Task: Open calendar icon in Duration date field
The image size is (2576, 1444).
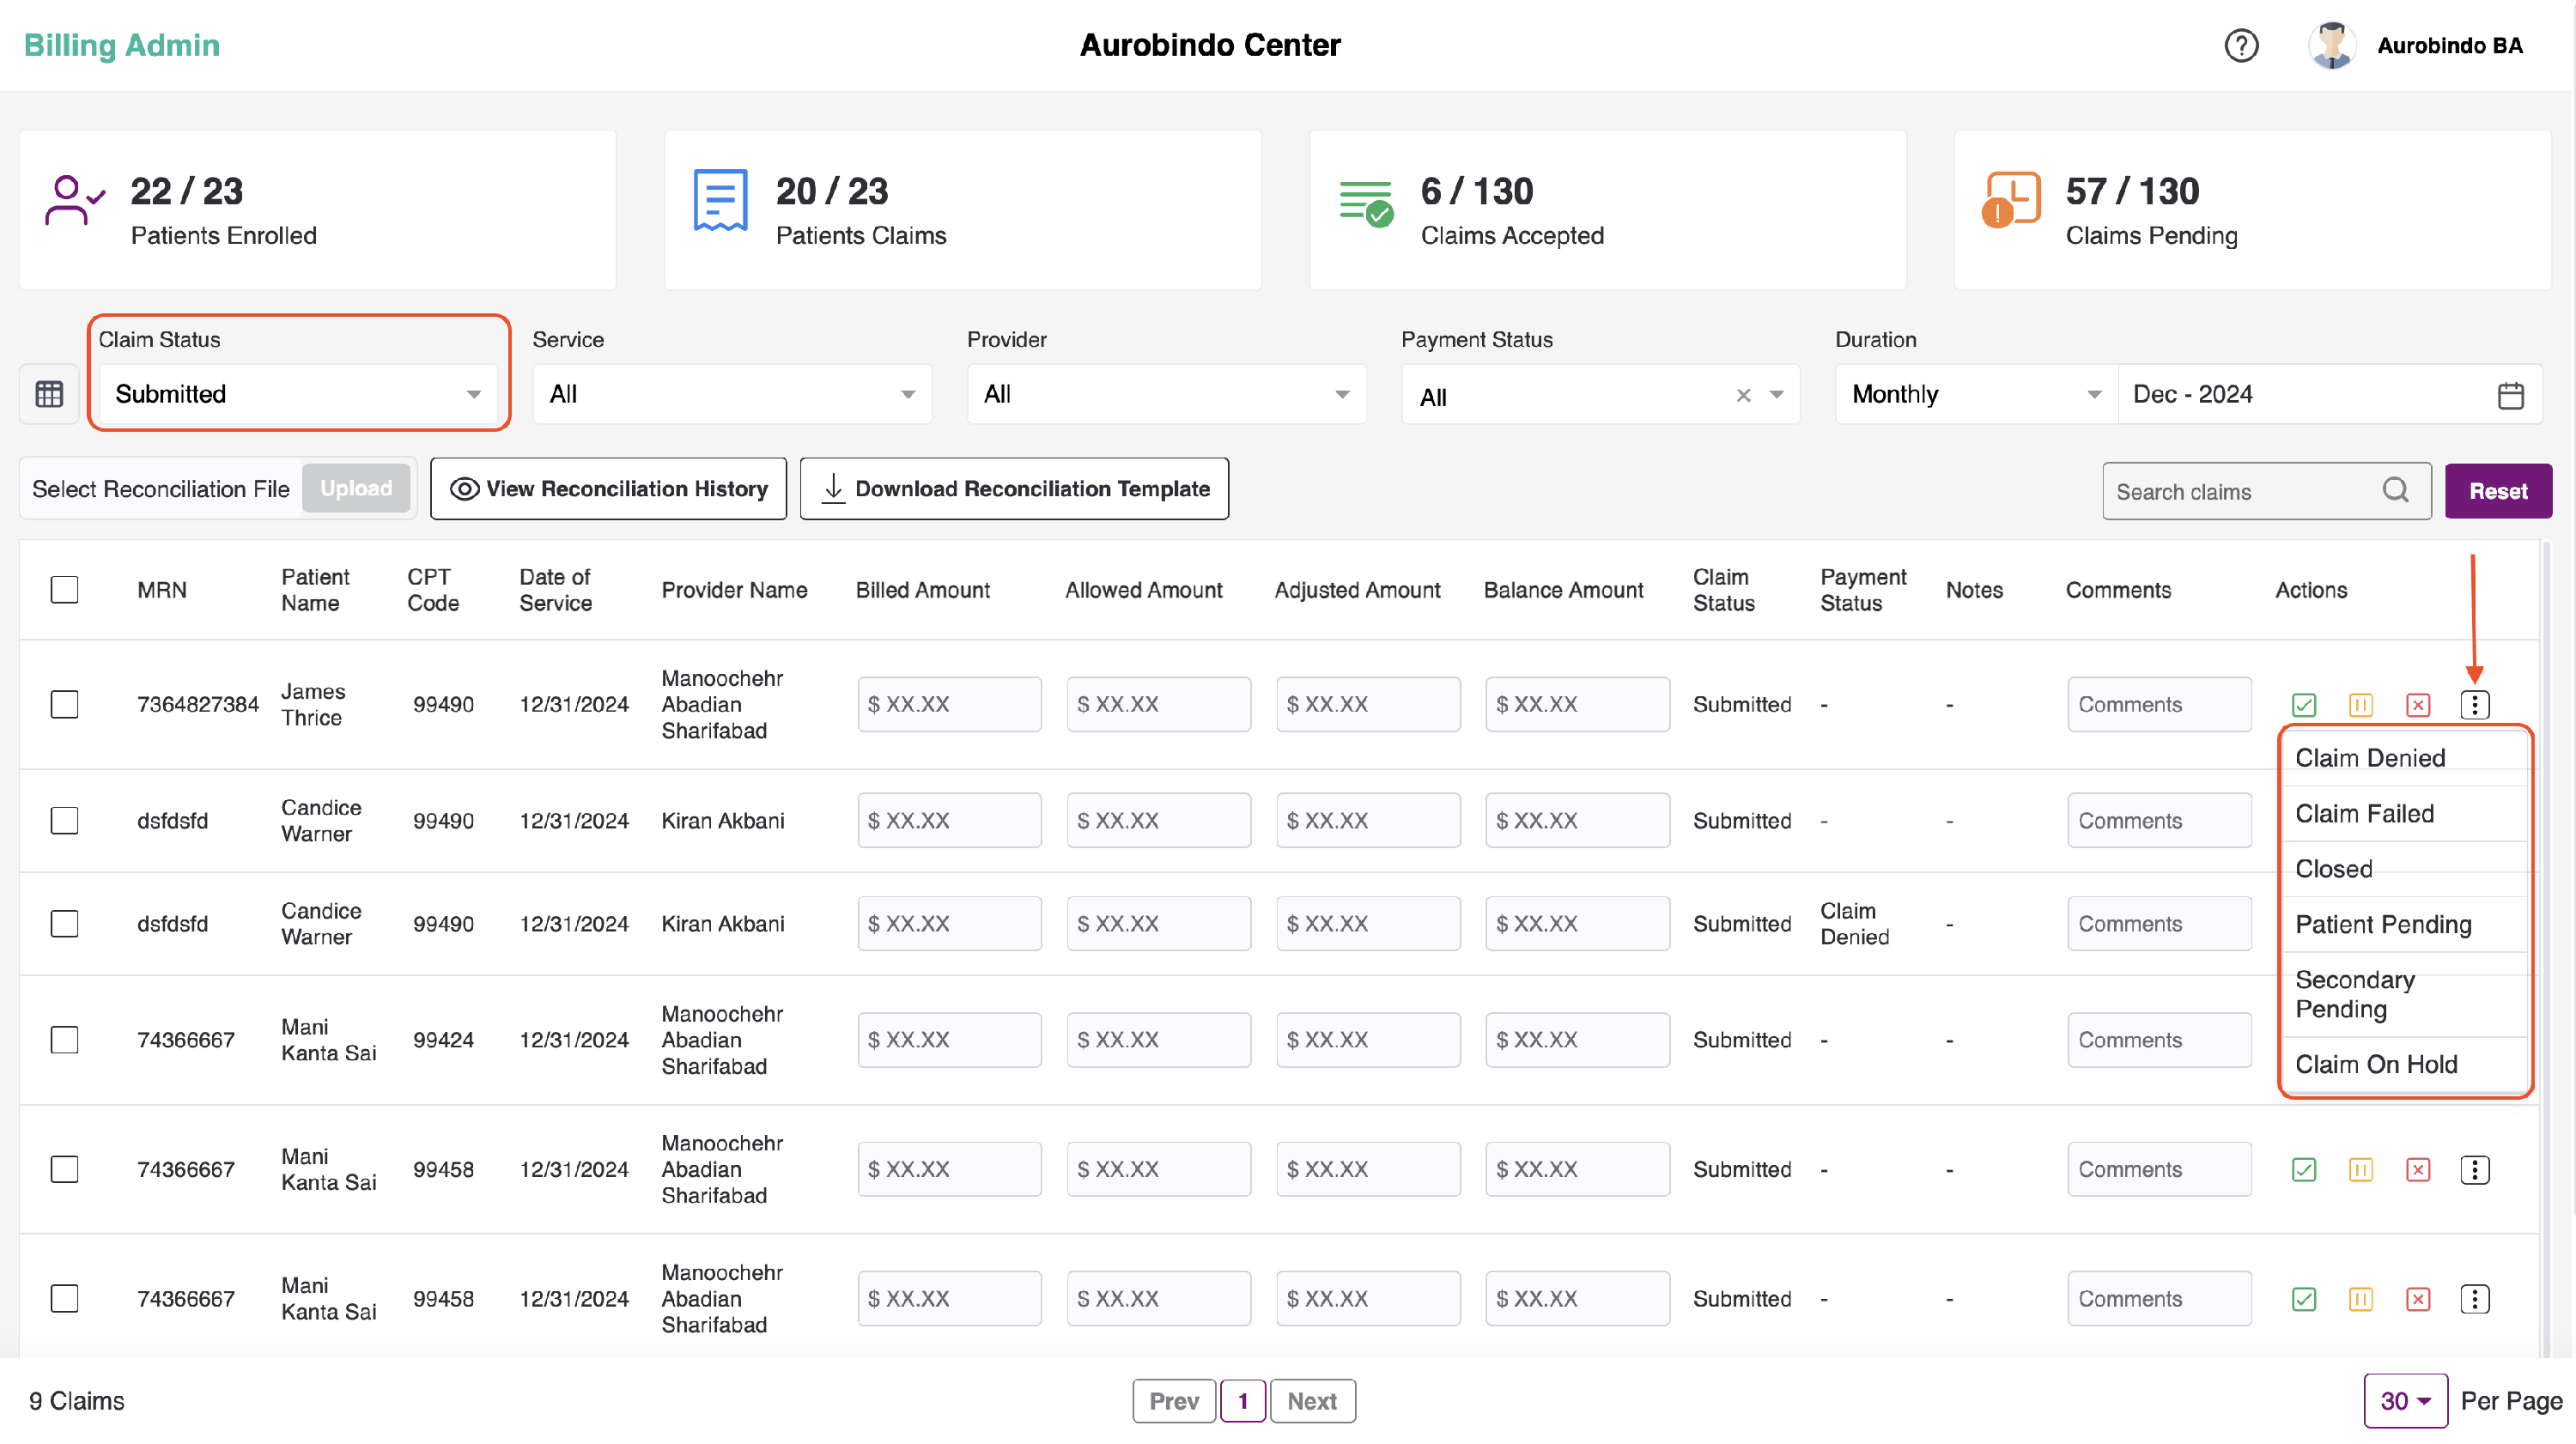Action: coord(2510,395)
